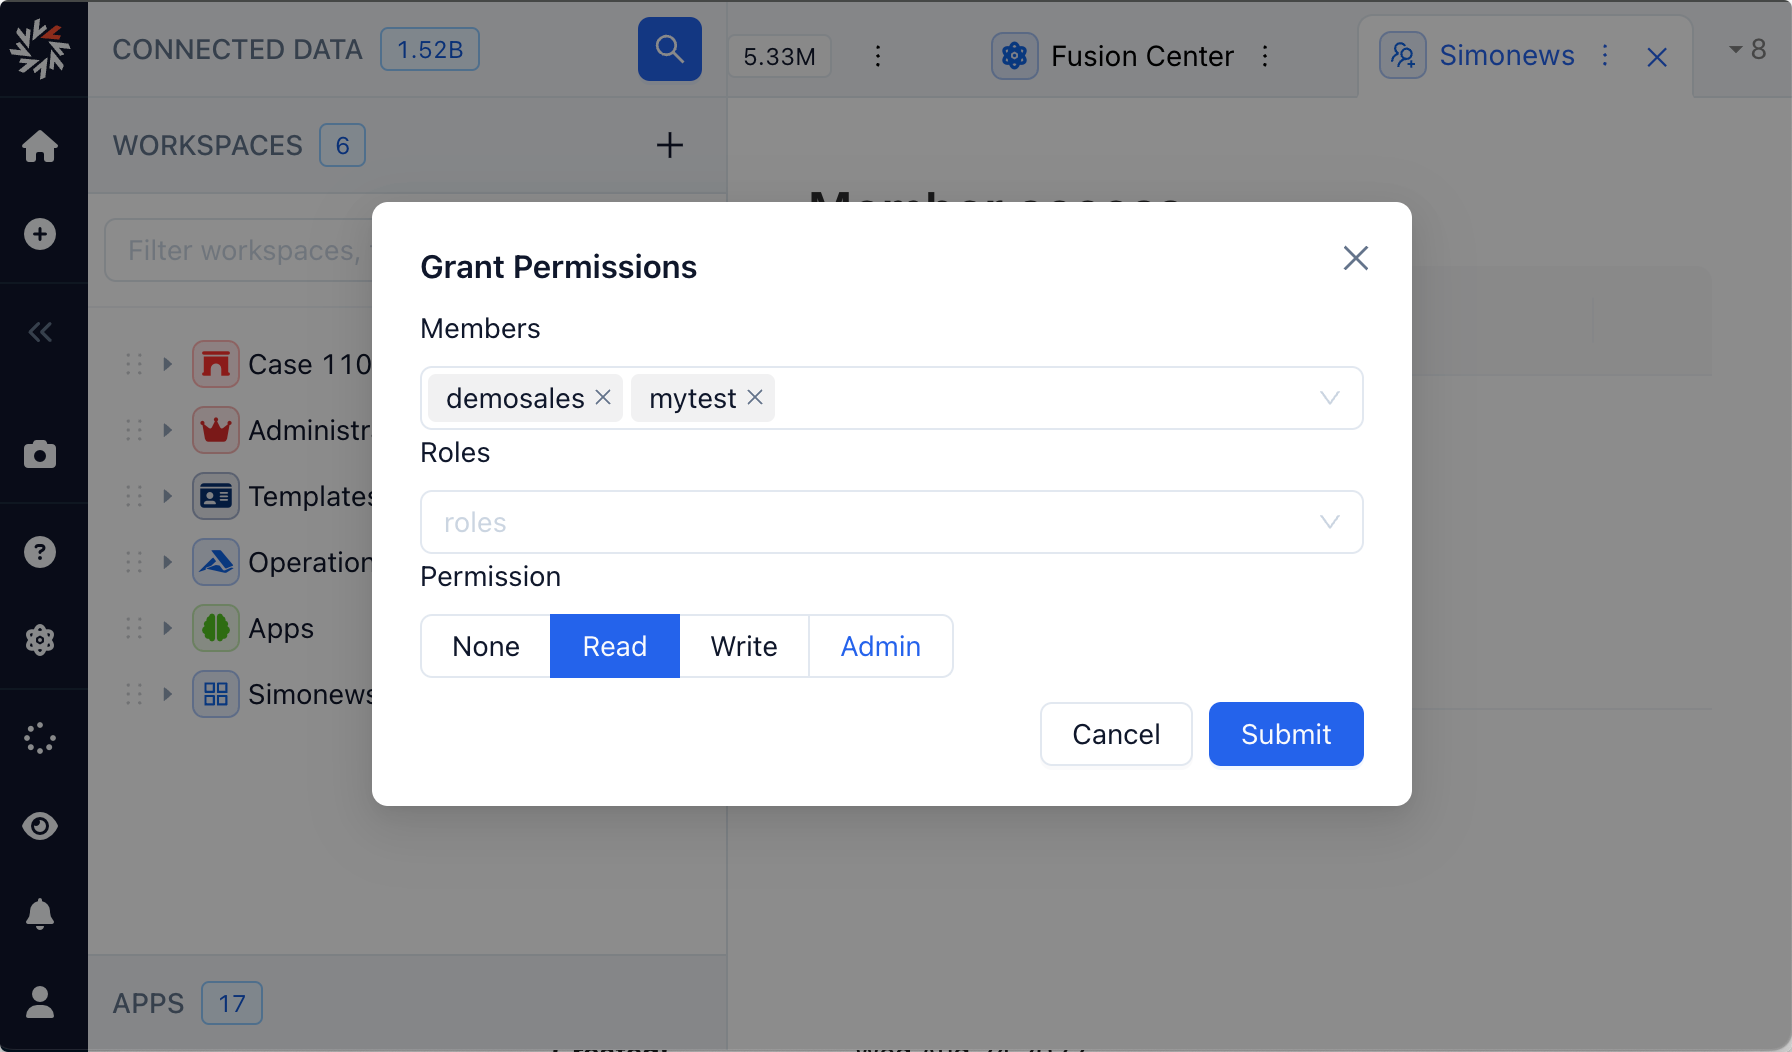Switch to the Fusion Center tab
1792x1052 pixels.
pos(1141,56)
